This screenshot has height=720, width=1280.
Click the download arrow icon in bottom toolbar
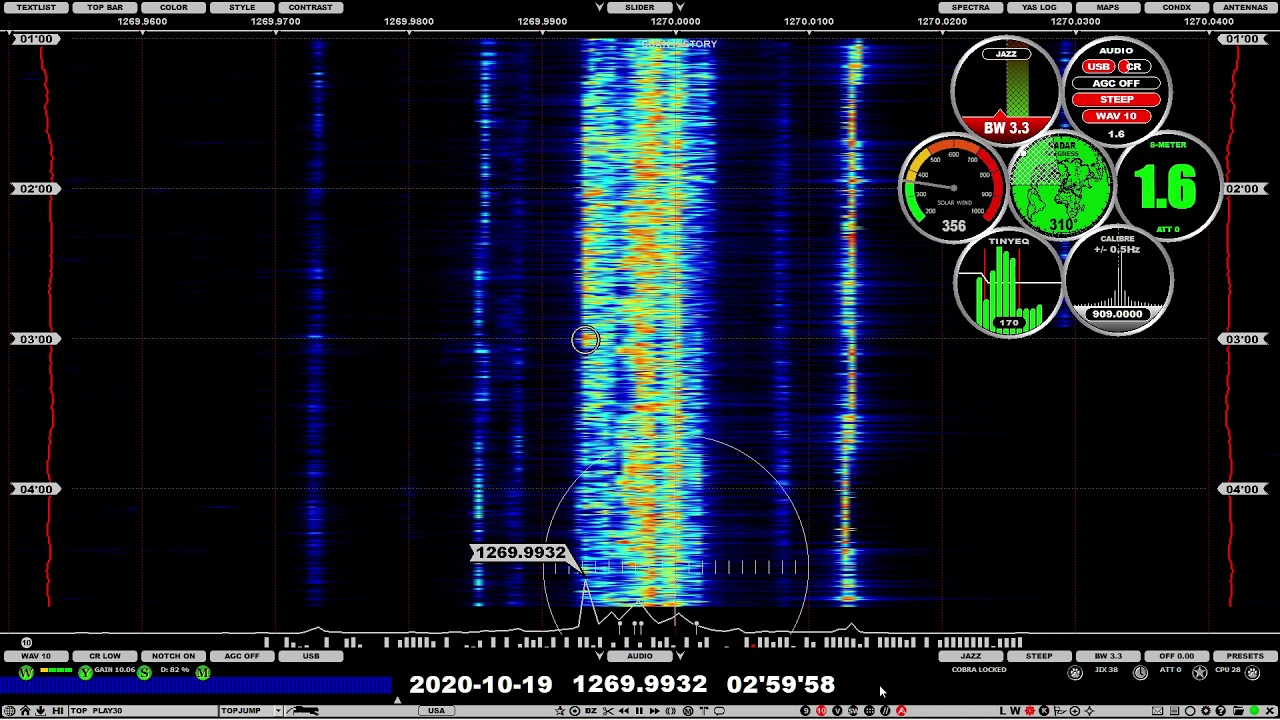point(41,711)
